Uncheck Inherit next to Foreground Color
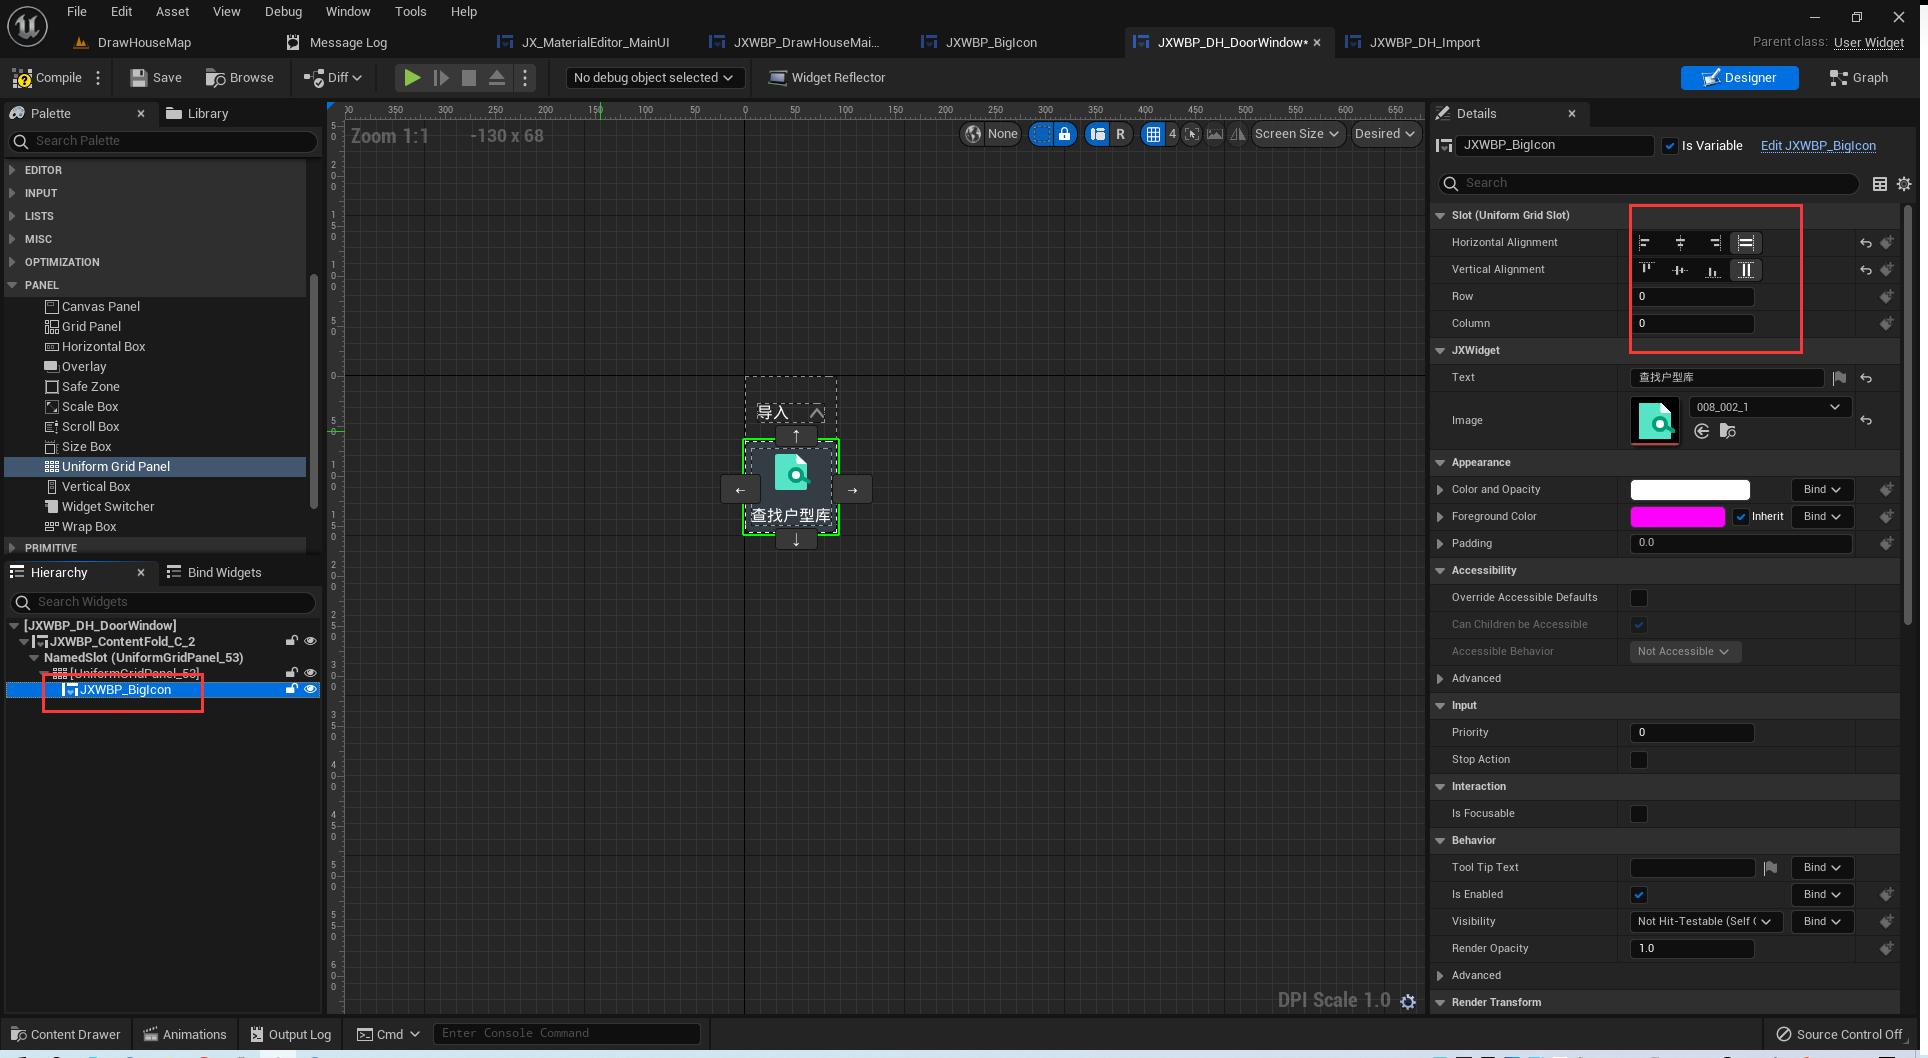This screenshot has width=1928, height=1058. tap(1740, 517)
